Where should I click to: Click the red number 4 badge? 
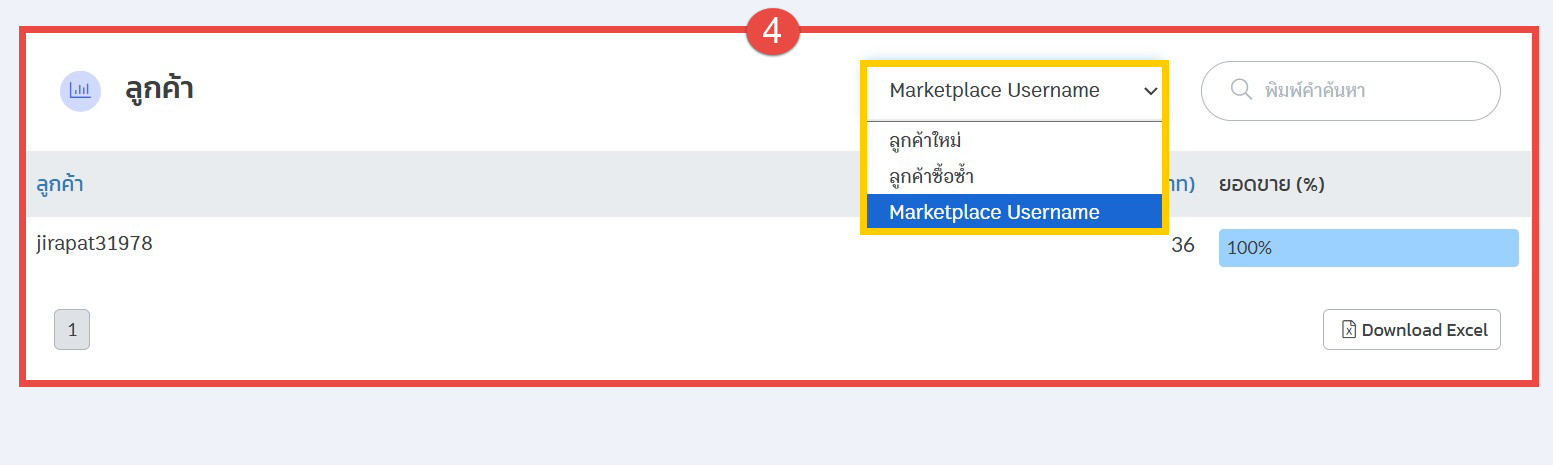coord(772,31)
